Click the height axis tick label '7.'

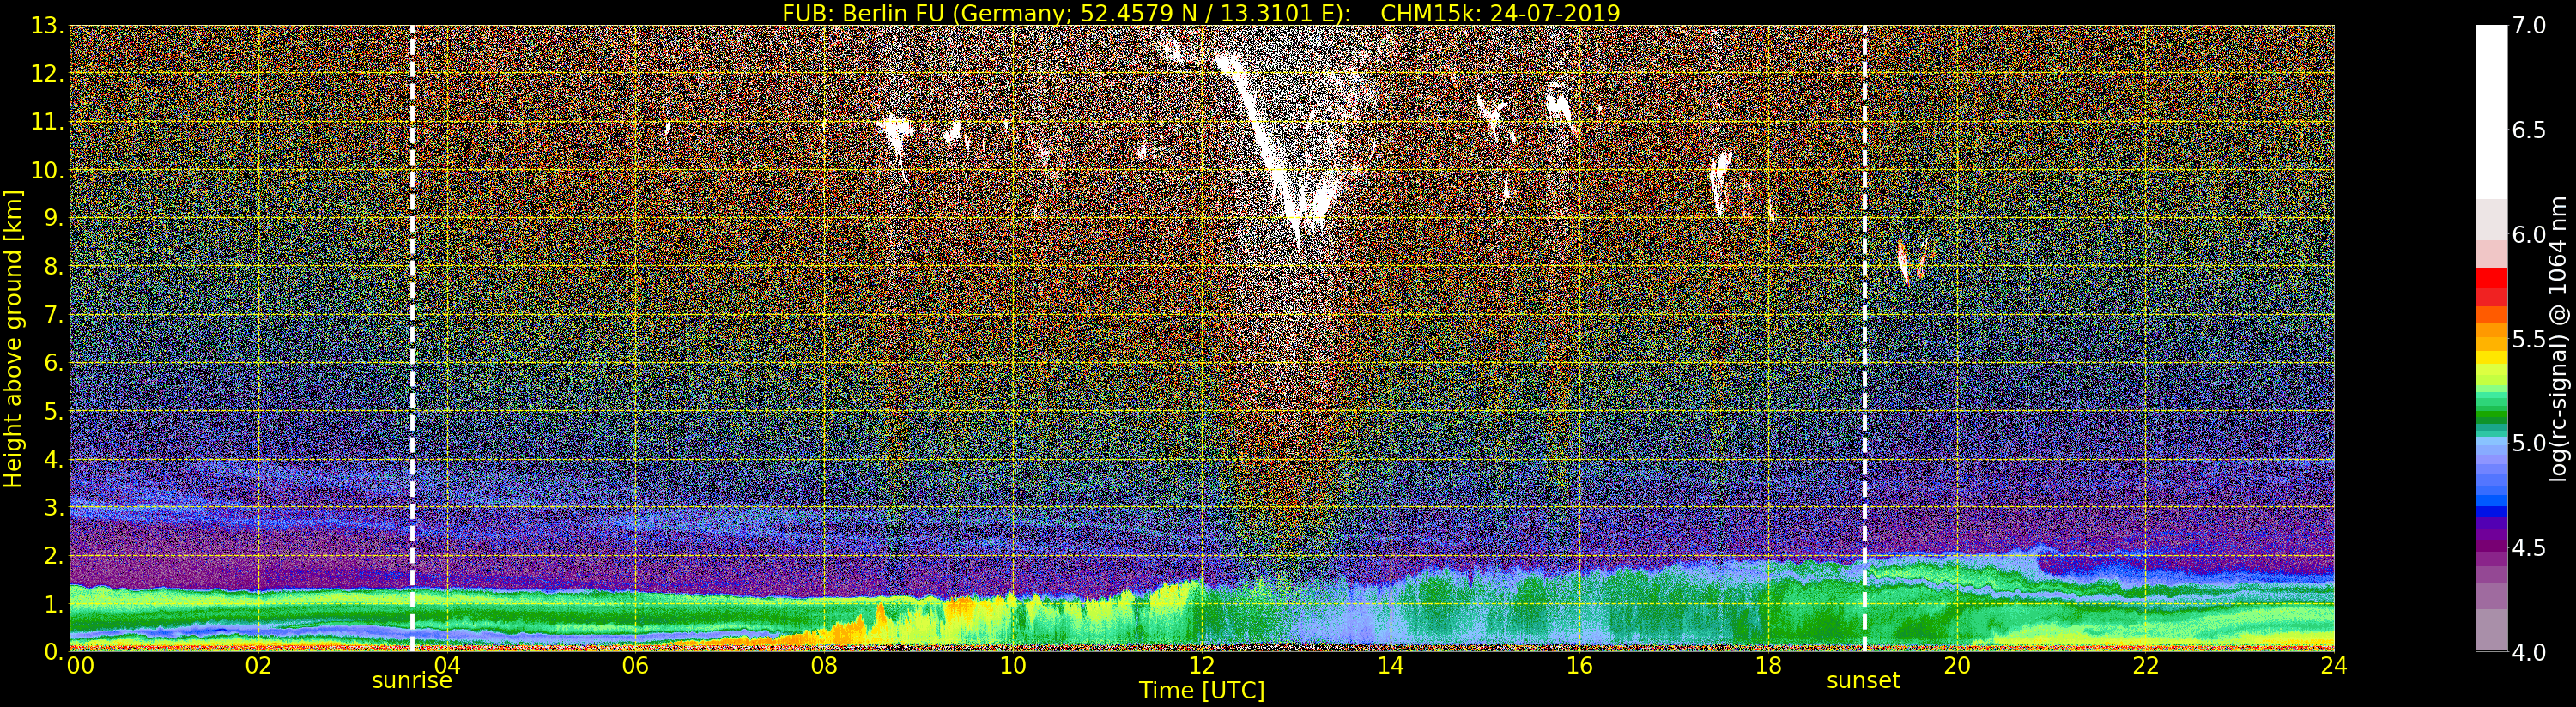coord(53,315)
